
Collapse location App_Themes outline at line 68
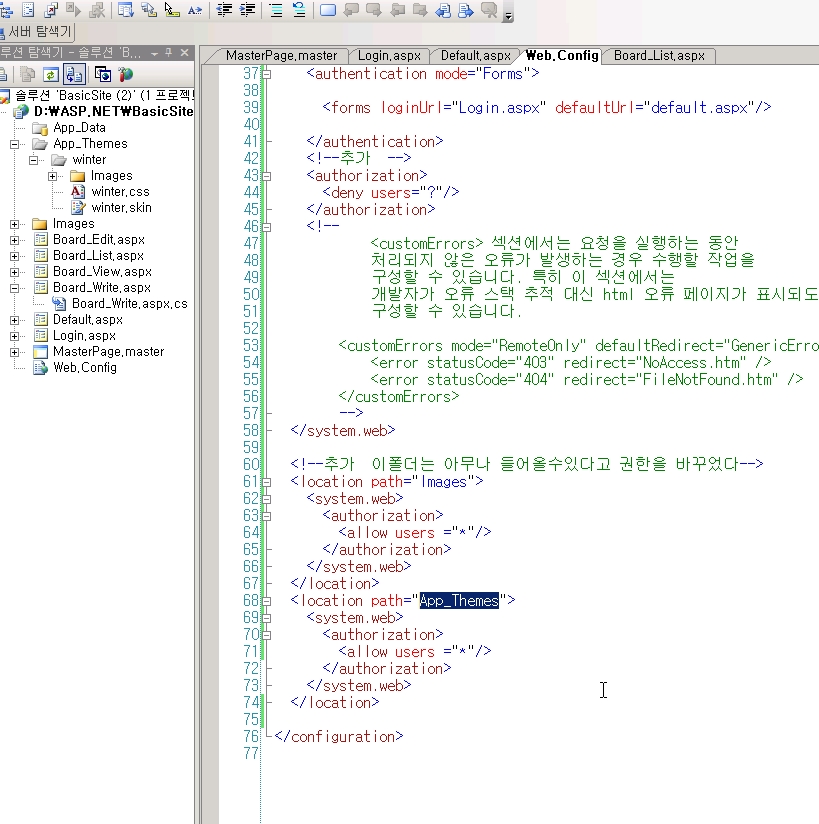(x=267, y=601)
